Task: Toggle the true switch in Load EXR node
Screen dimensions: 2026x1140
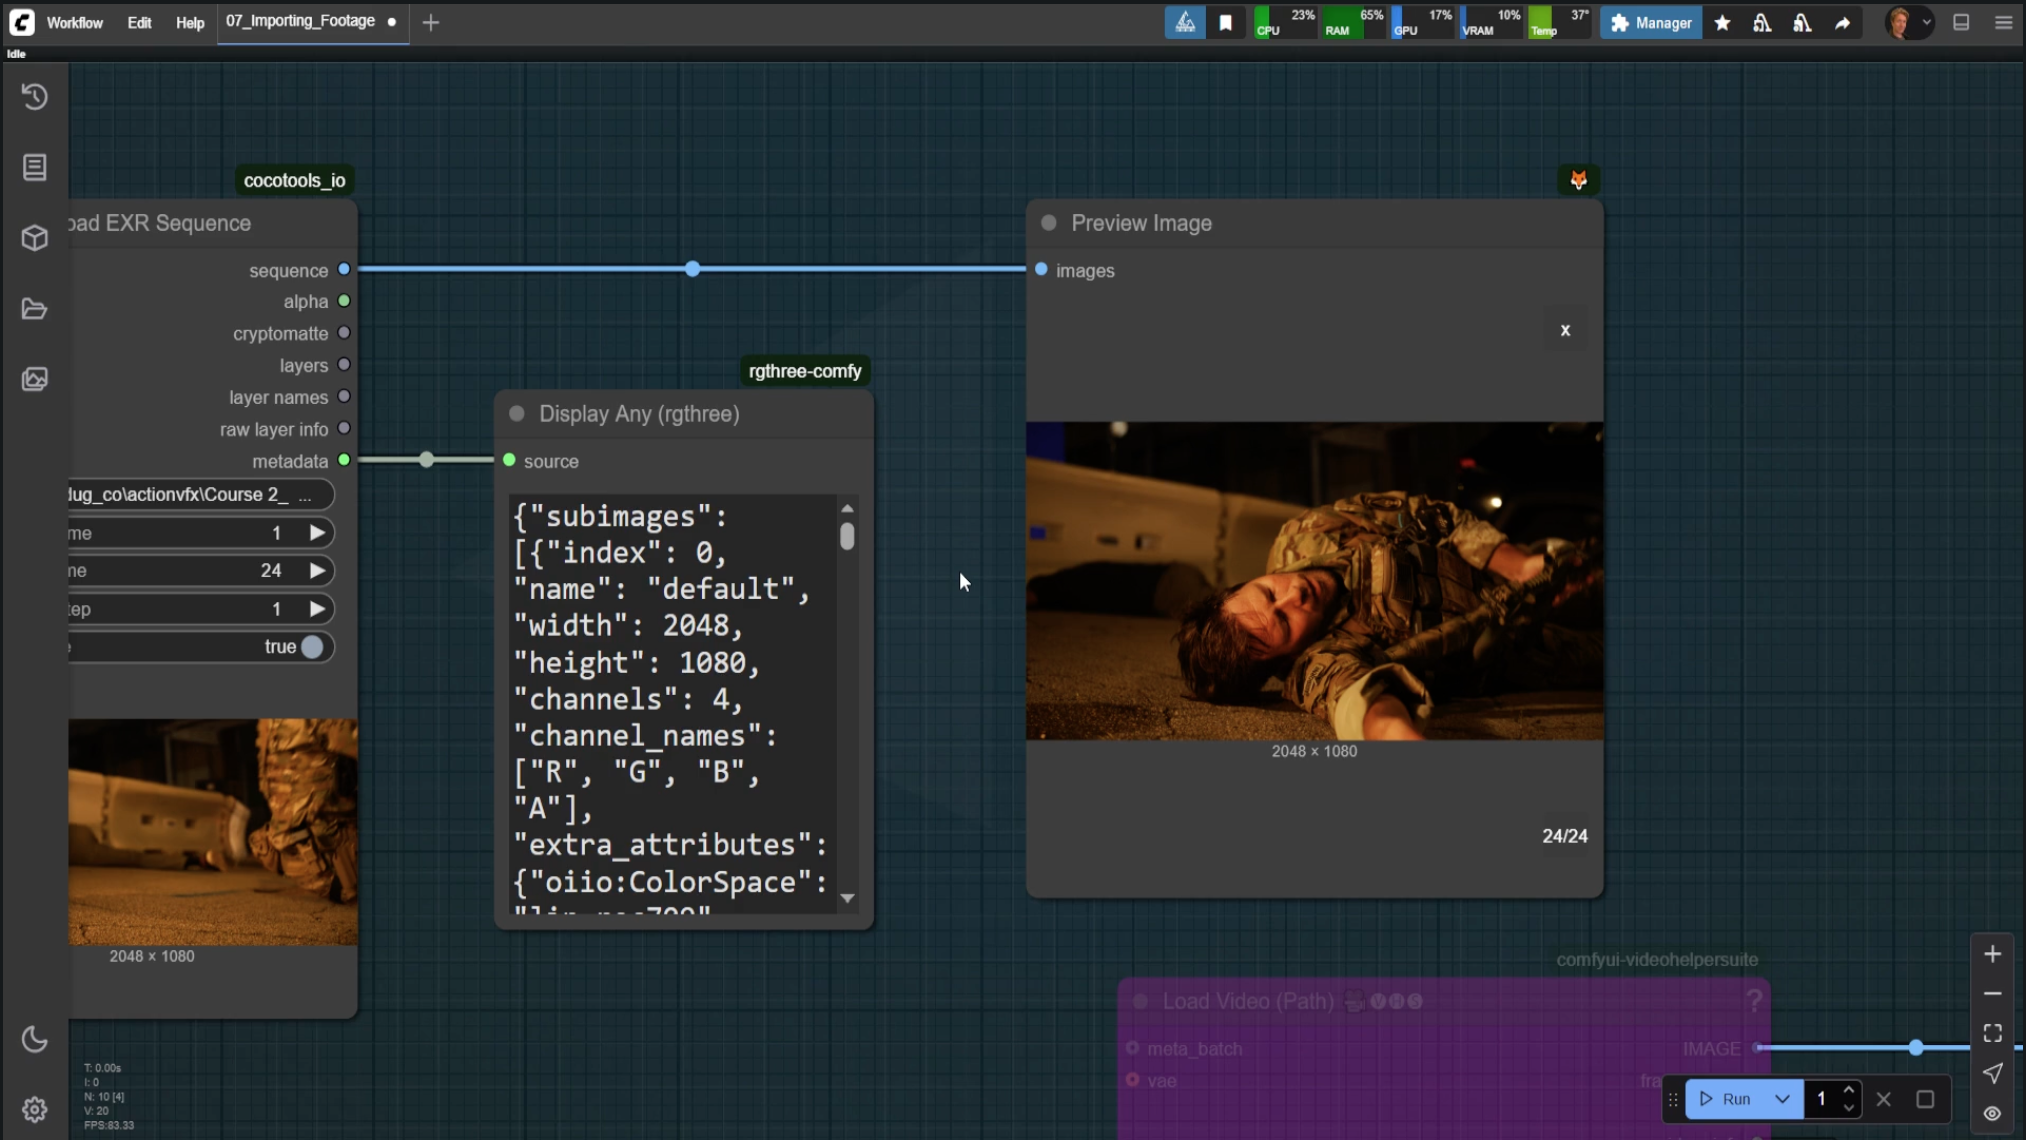Action: (312, 647)
